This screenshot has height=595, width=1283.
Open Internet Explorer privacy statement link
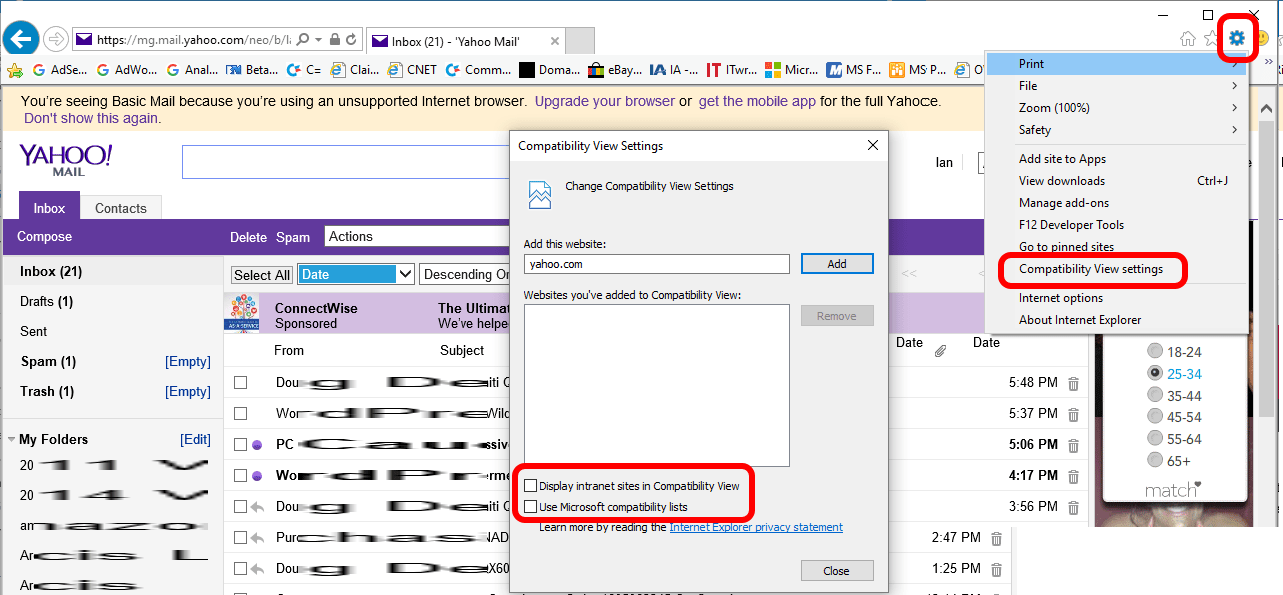pos(755,527)
